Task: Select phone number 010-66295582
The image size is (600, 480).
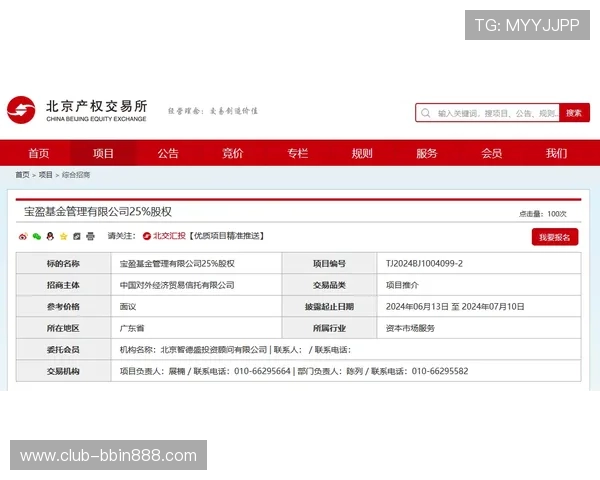Action: [x=440, y=371]
